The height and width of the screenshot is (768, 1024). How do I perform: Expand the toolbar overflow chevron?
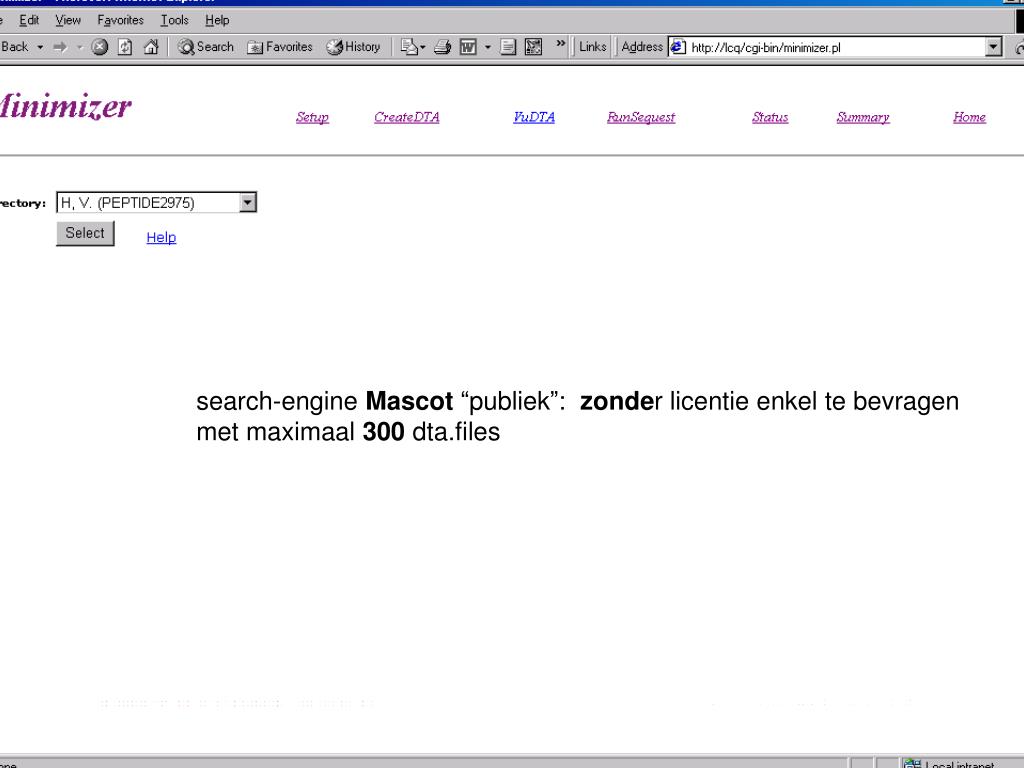point(560,44)
